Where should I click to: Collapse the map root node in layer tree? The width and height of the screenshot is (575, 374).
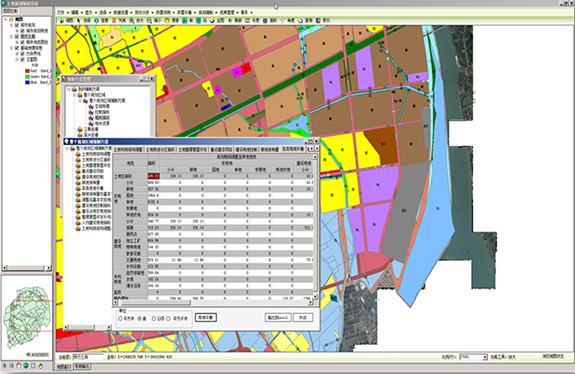[x=6, y=19]
